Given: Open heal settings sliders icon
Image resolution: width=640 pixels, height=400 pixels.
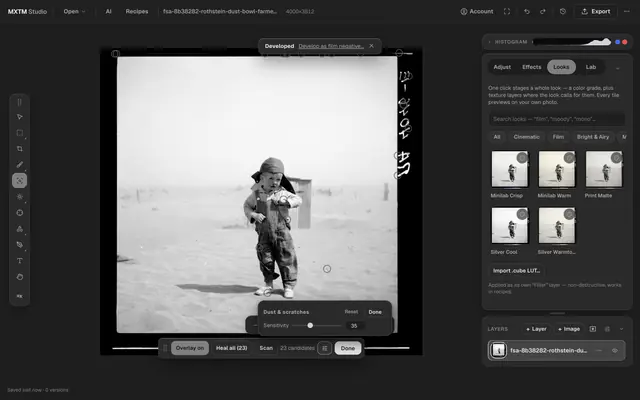Looking at the screenshot, I should click(324, 348).
